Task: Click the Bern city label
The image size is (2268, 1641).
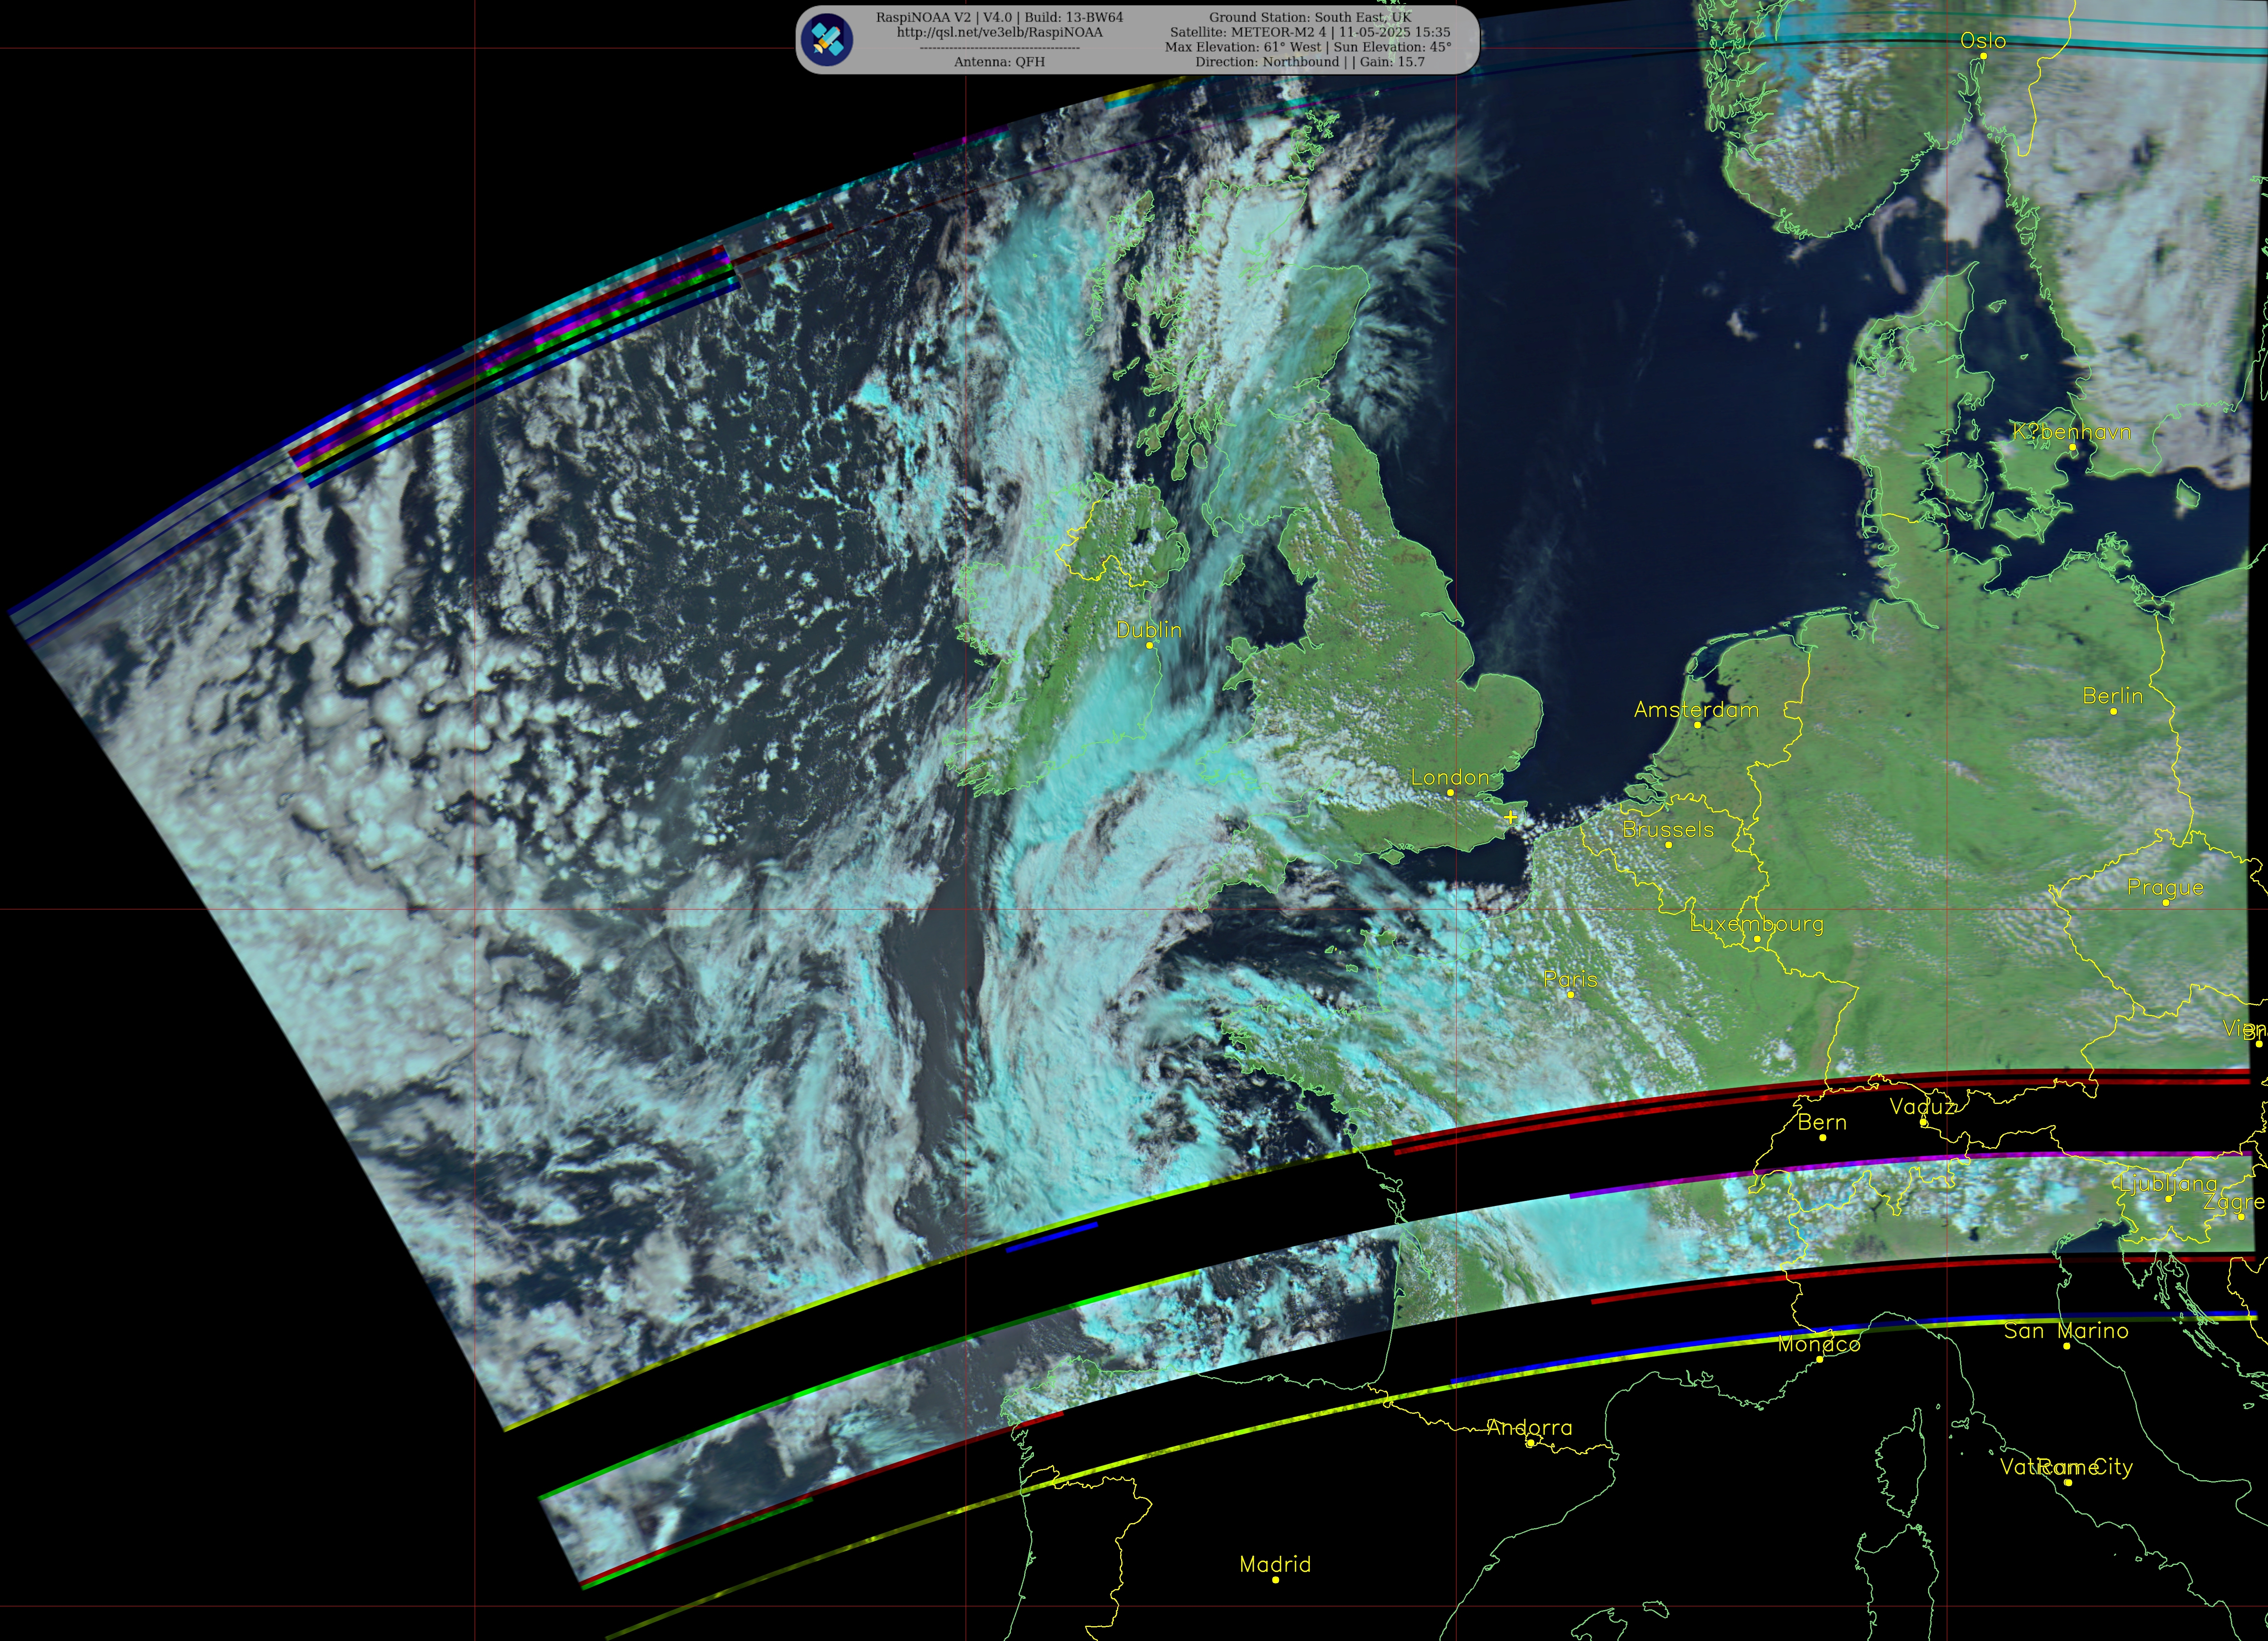Action: (x=1822, y=1123)
